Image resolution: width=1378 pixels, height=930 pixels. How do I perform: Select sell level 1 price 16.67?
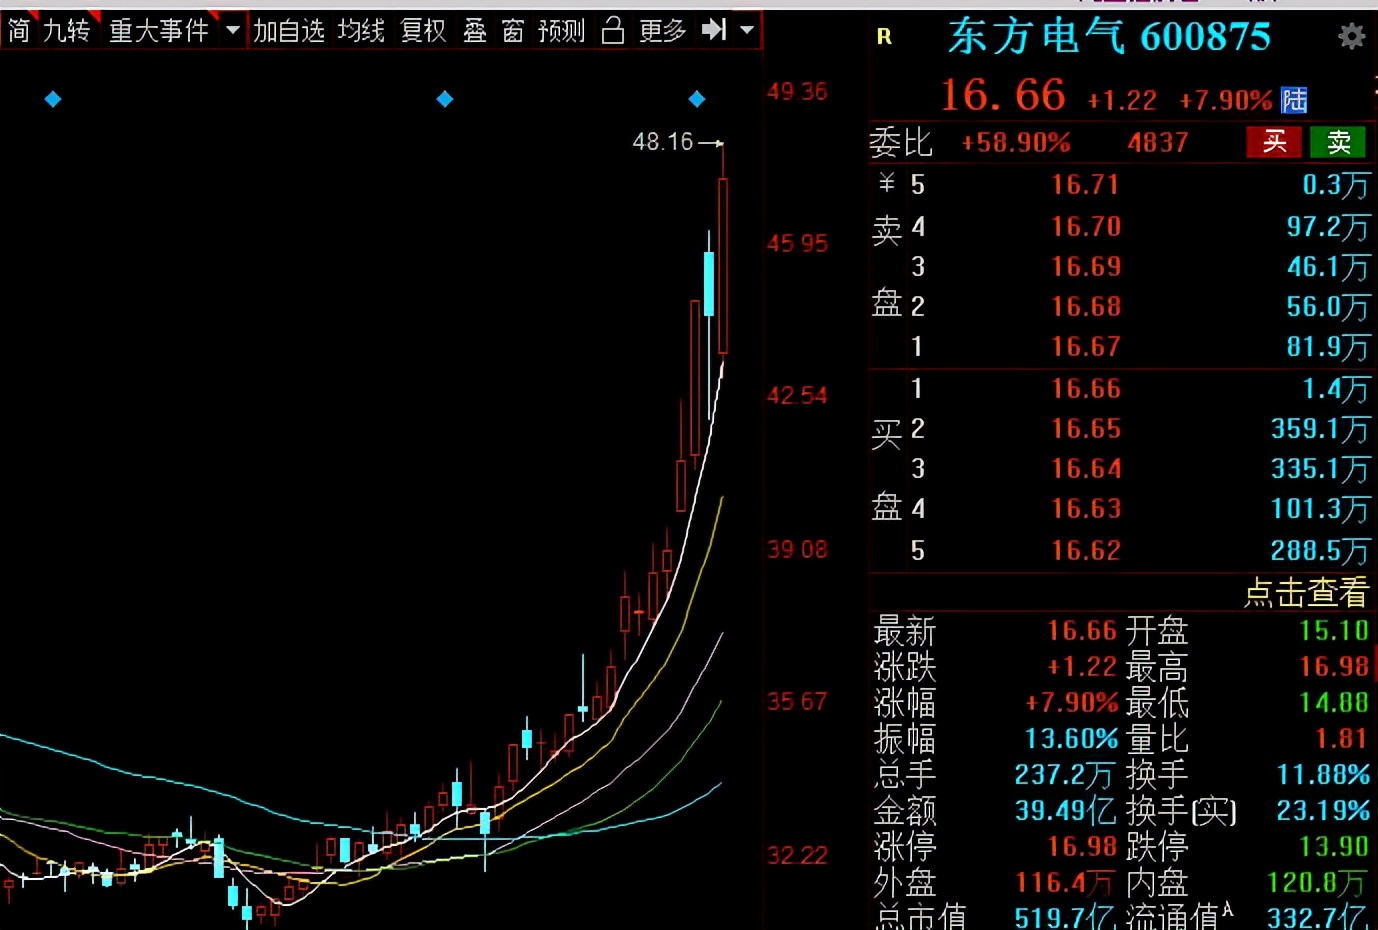tap(1085, 347)
